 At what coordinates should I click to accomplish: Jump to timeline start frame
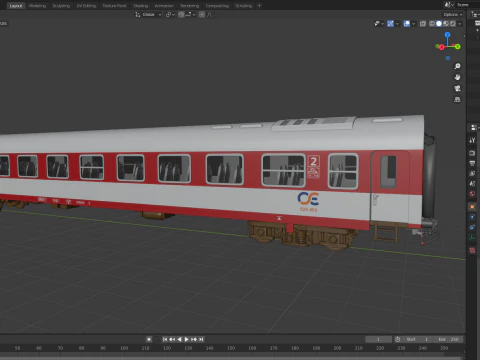165,339
